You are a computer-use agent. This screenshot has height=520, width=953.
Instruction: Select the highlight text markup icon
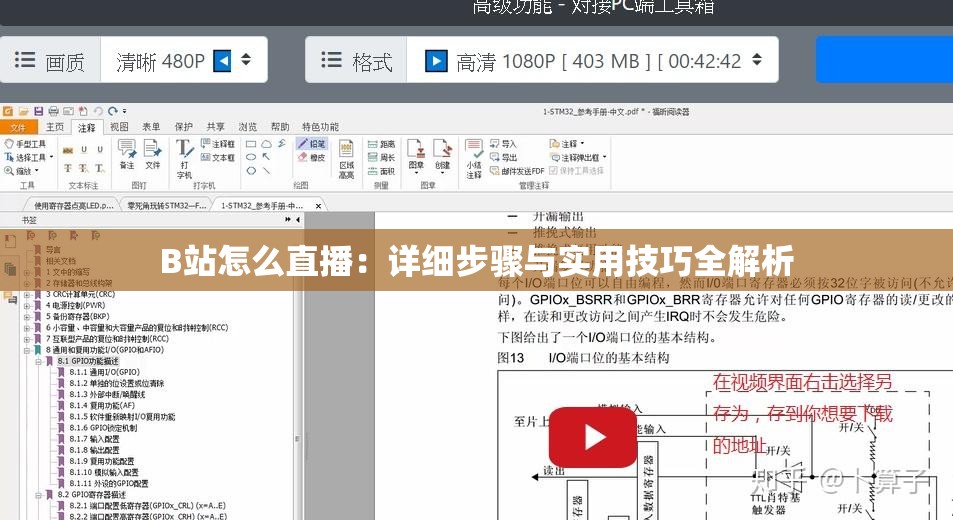(68, 150)
